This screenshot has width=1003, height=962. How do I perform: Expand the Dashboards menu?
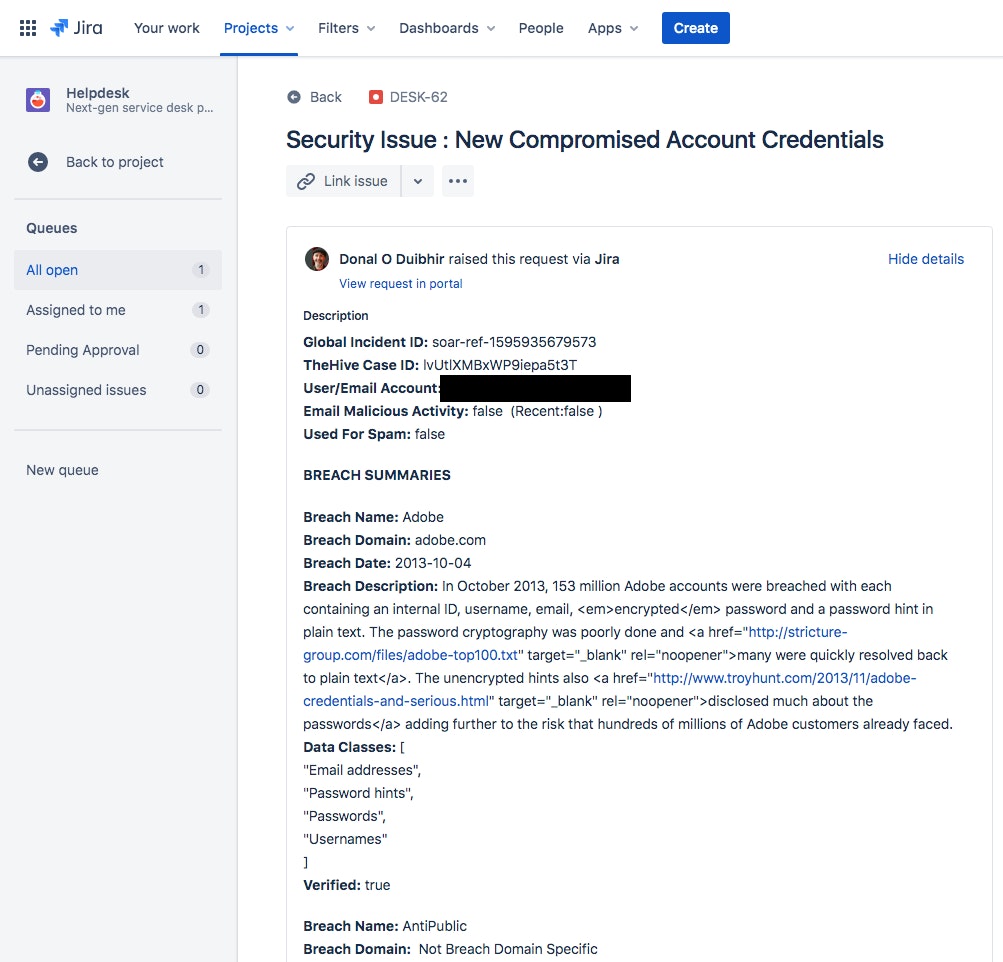click(x=446, y=28)
